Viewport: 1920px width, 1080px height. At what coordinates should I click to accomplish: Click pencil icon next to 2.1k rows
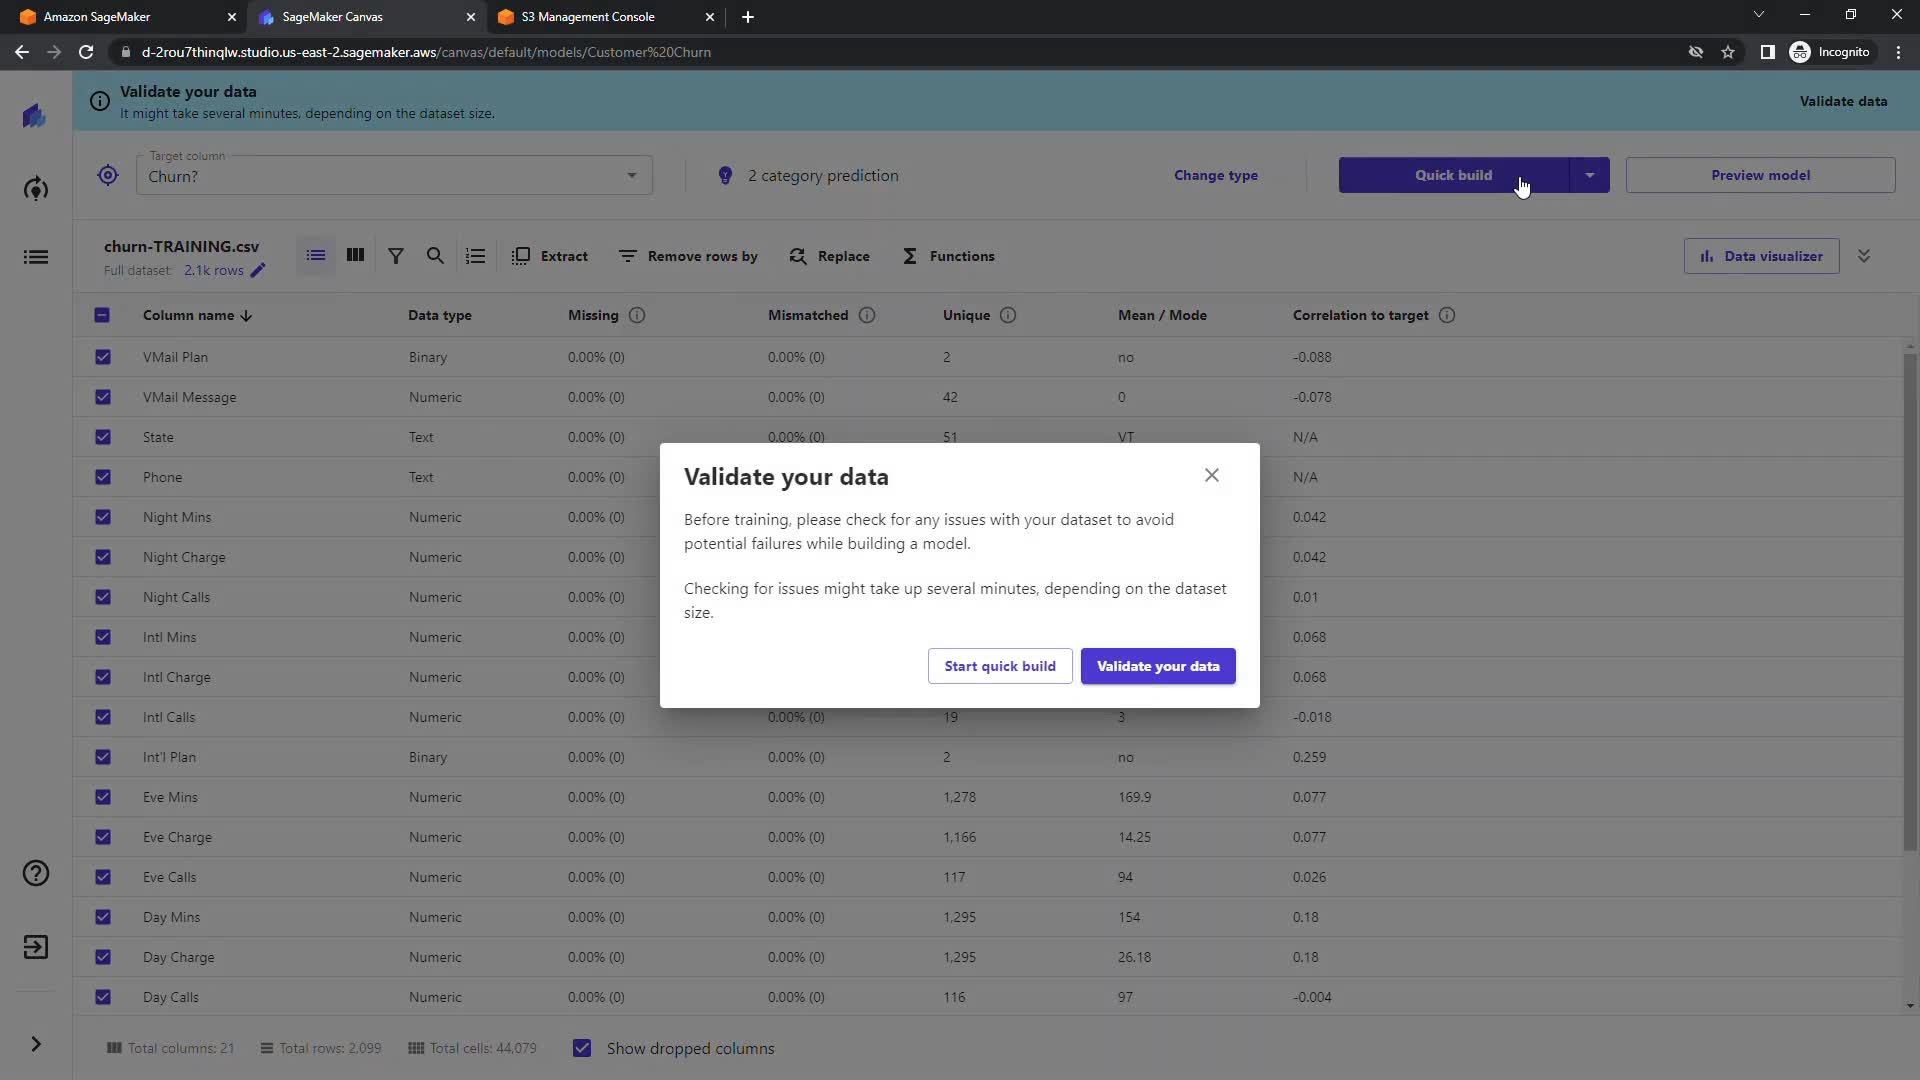coord(258,271)
